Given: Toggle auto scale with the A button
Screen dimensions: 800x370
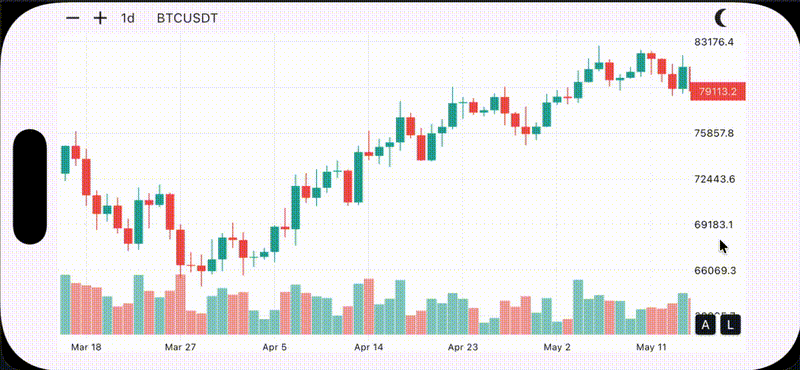Looking at the screenshot, I should pos(706,325).
